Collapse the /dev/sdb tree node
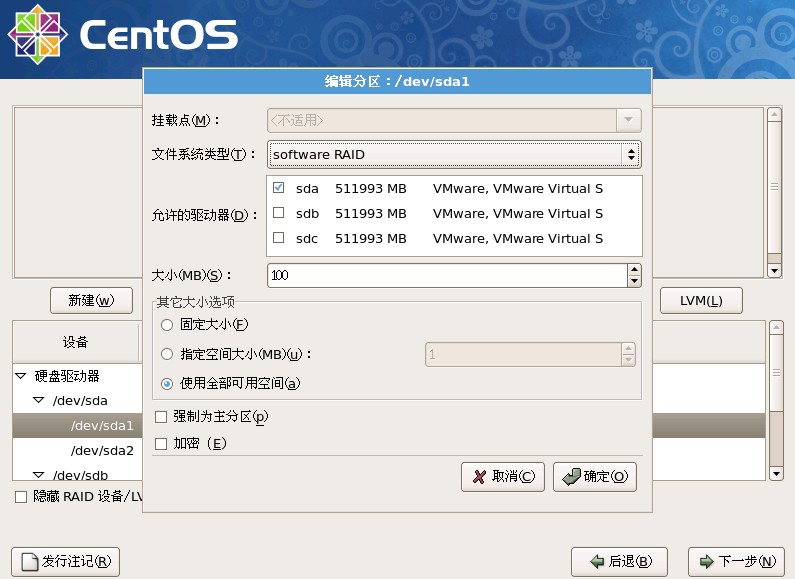This screenshot has width=795, height=579. pyautogui.click(x=39, y=475)
